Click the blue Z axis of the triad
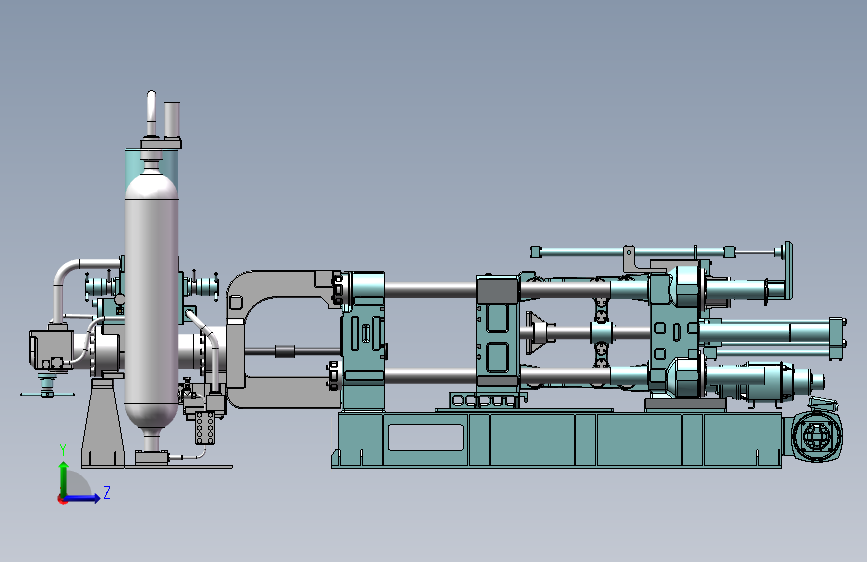Image resolution: width=867 pixels, height=562 pixels. (83, 498)
